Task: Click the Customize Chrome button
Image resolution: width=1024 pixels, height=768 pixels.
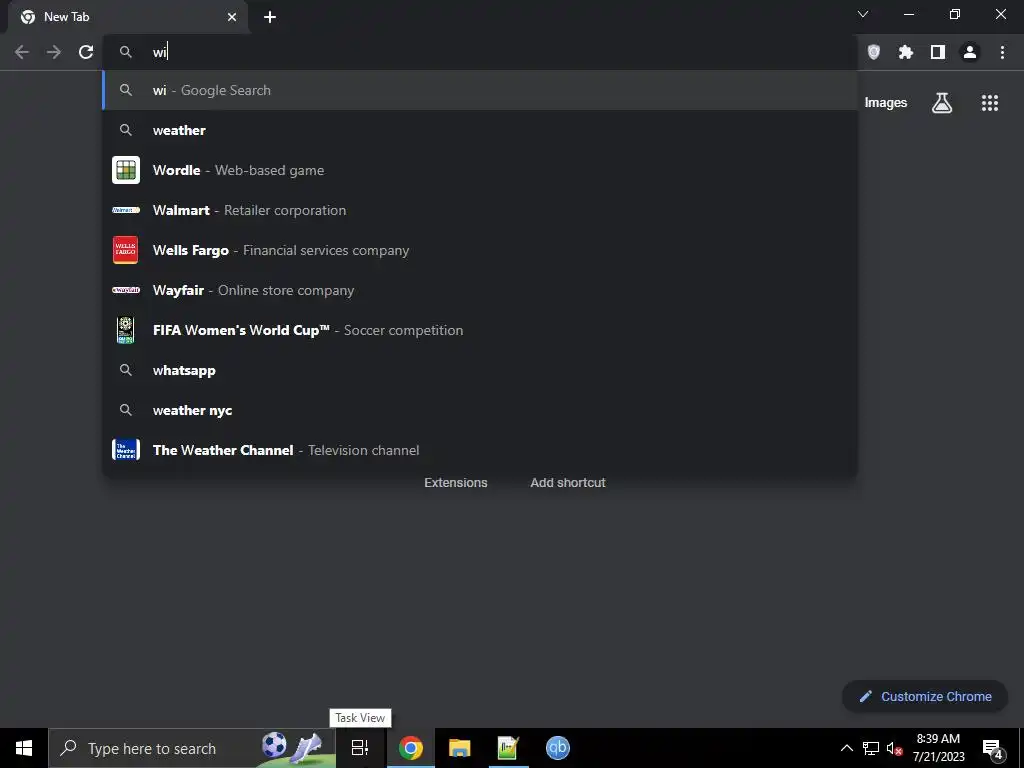Action: click(x=925, y=696)
